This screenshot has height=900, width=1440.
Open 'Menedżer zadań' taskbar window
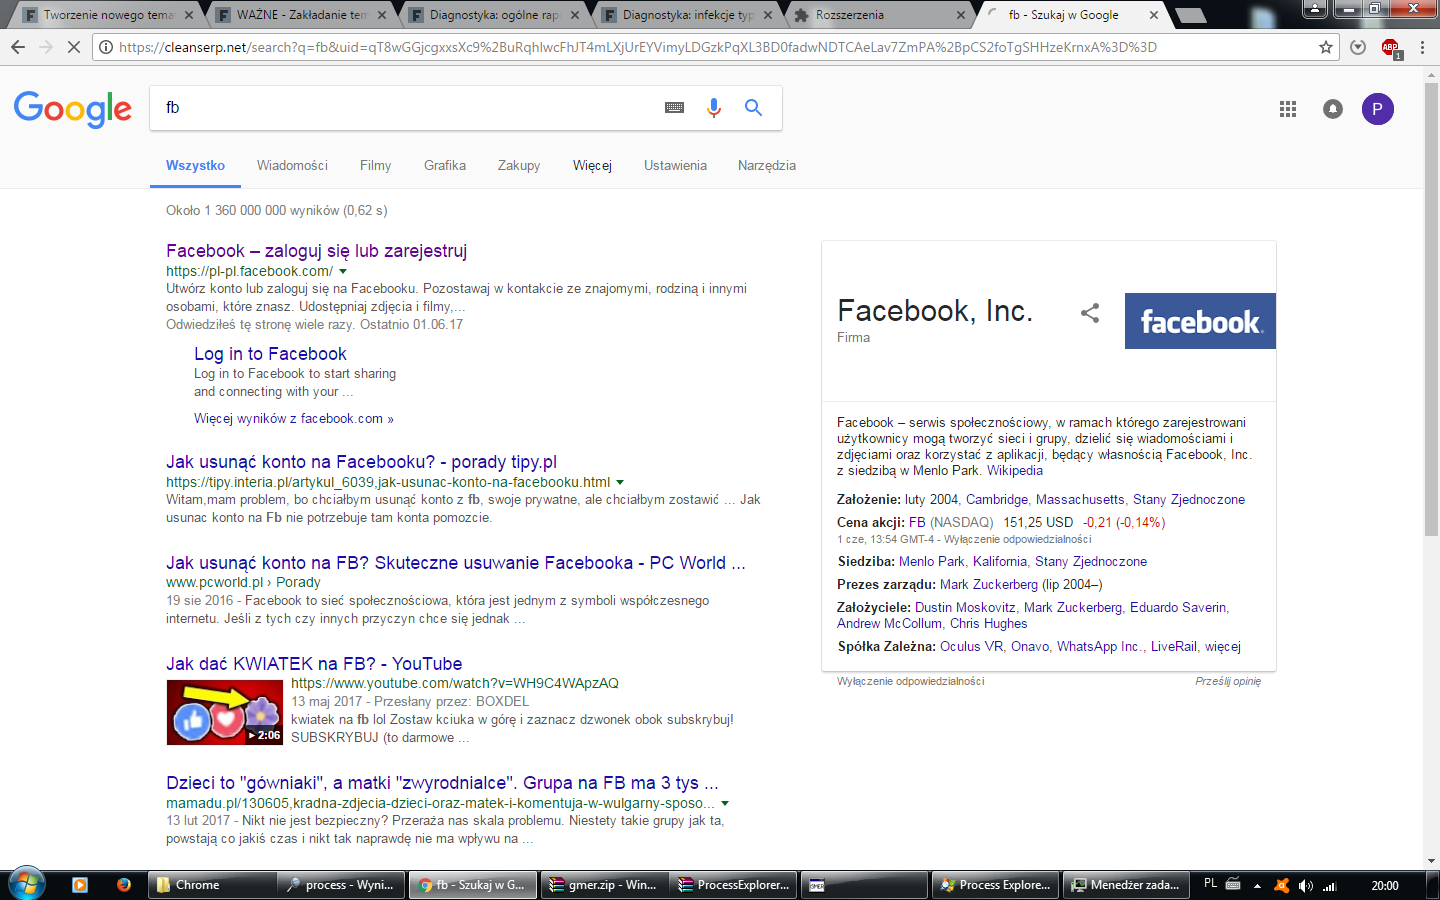point(1125,885)
